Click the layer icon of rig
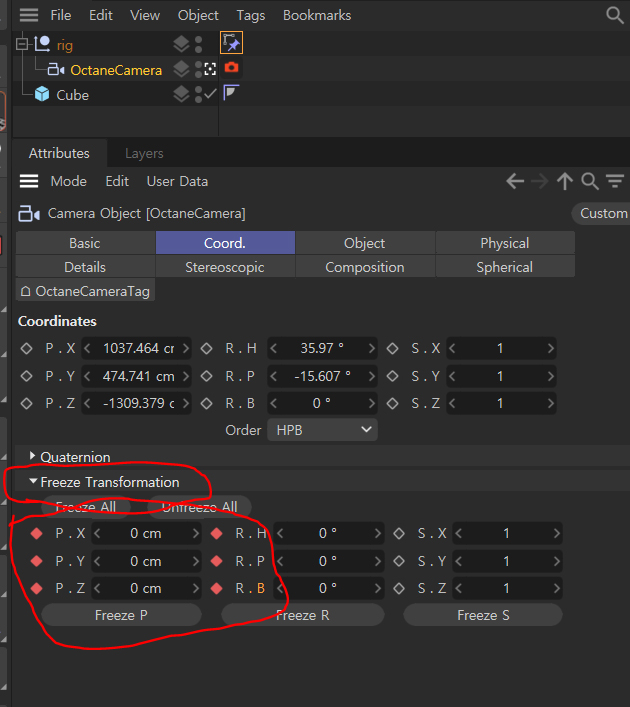This screenshot has width=630, height=707. [x=181, y=44]
